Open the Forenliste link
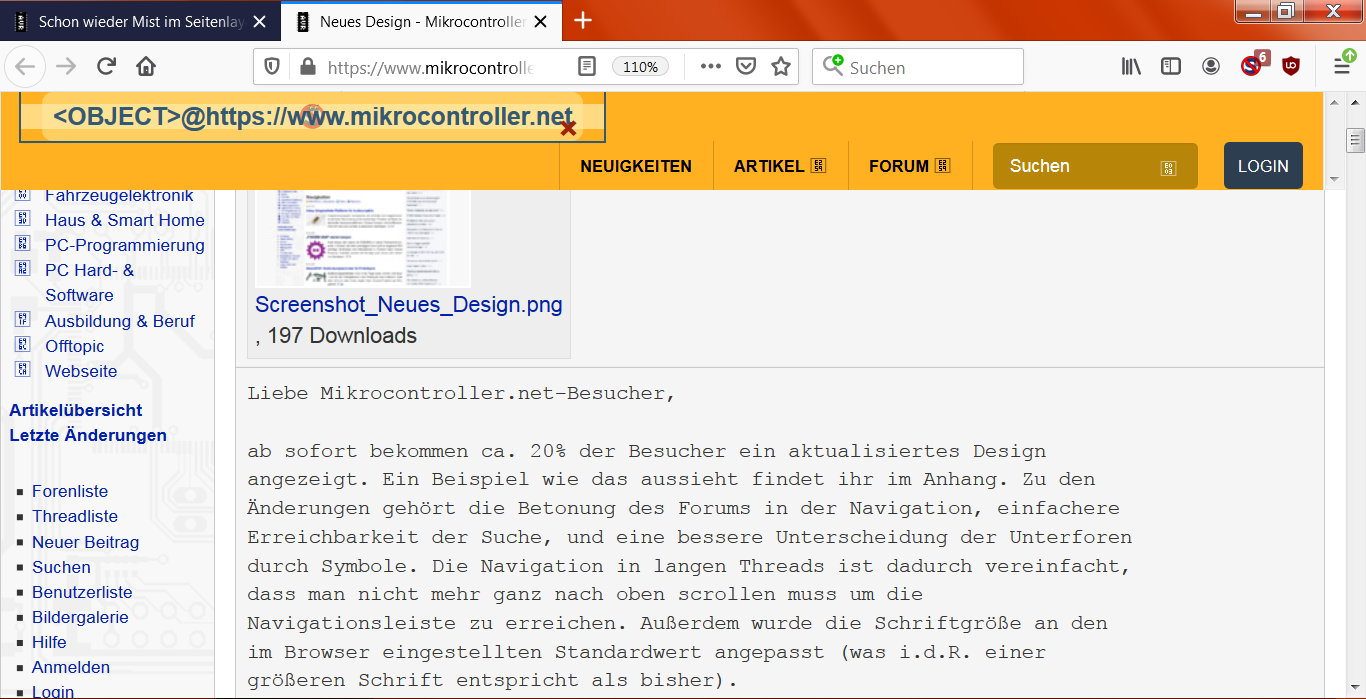 pyautogui.click(x=70, y=491)
